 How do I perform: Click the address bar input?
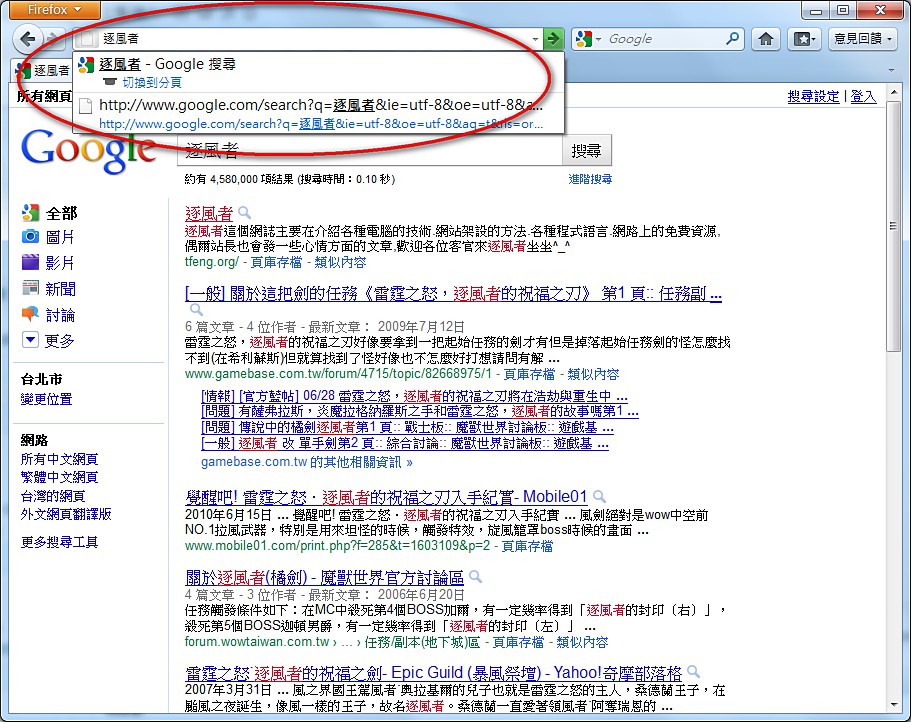pos(314,39)
